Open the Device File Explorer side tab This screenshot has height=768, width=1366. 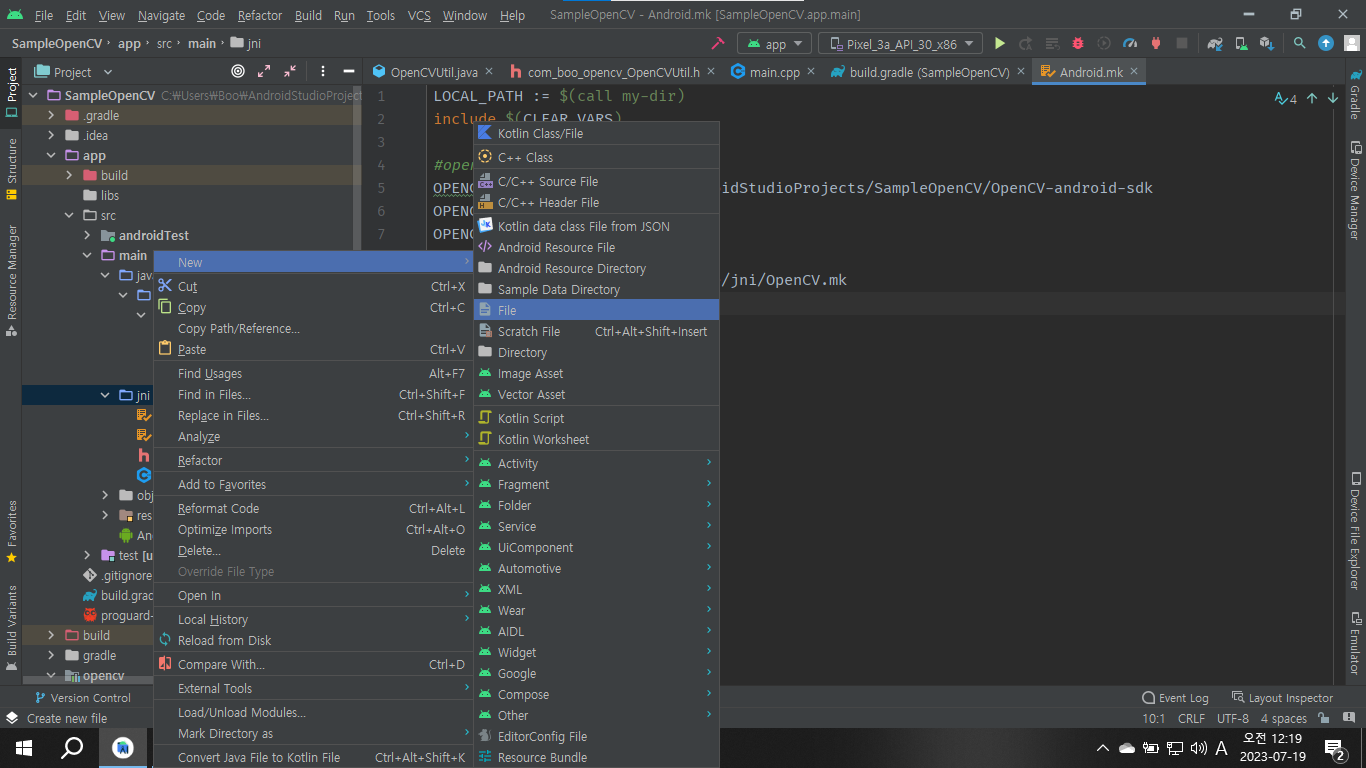pos(1355,530)
